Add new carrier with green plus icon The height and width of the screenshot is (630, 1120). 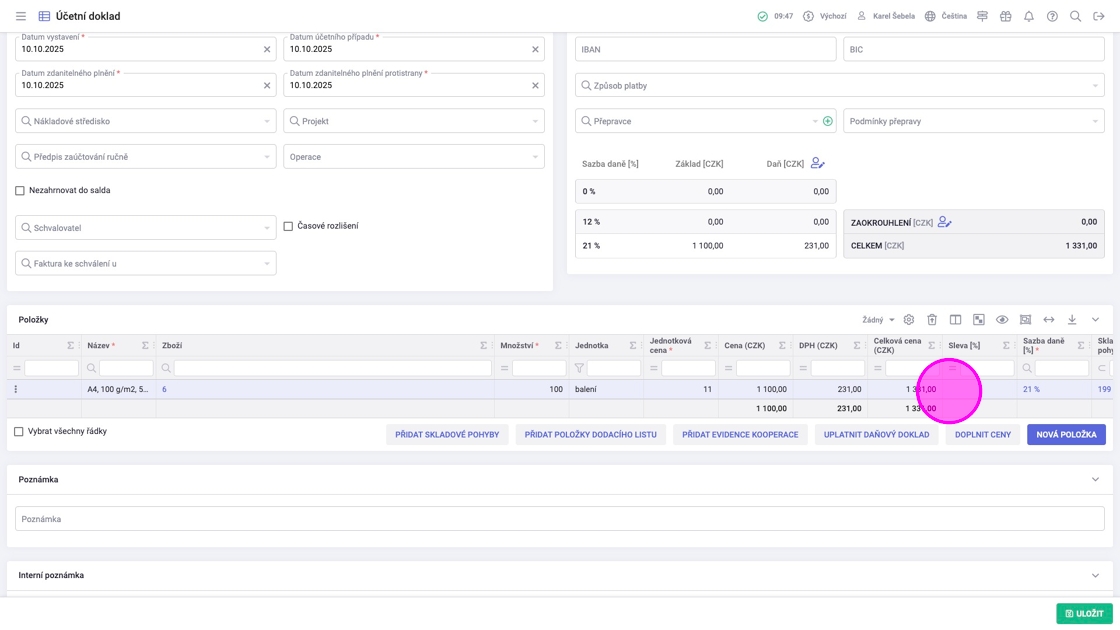pos(827,121)
